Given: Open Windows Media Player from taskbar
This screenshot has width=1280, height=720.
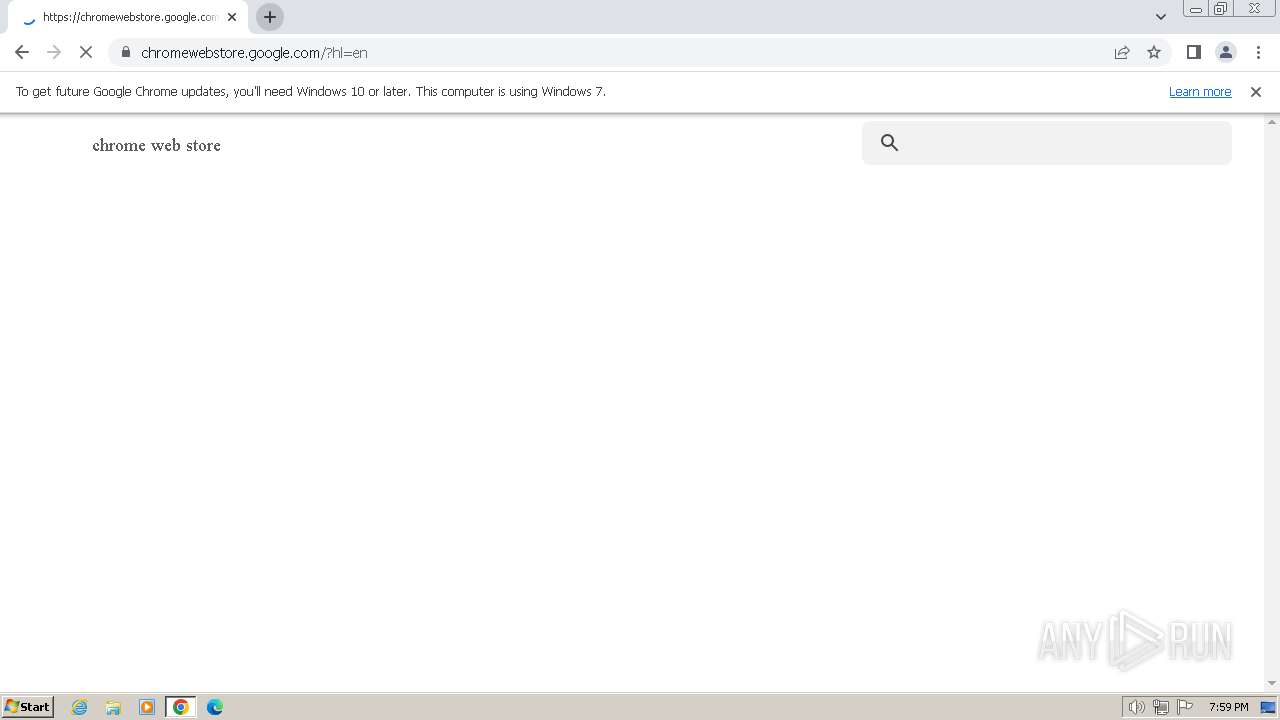Looking at the screenshot, I should 147,707.
